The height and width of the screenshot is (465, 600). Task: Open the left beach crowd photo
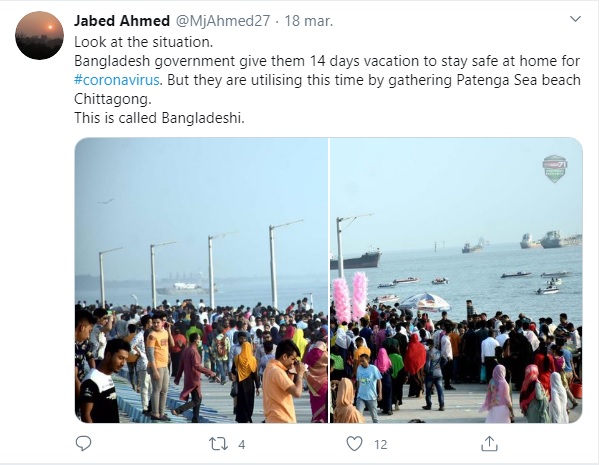201,280
